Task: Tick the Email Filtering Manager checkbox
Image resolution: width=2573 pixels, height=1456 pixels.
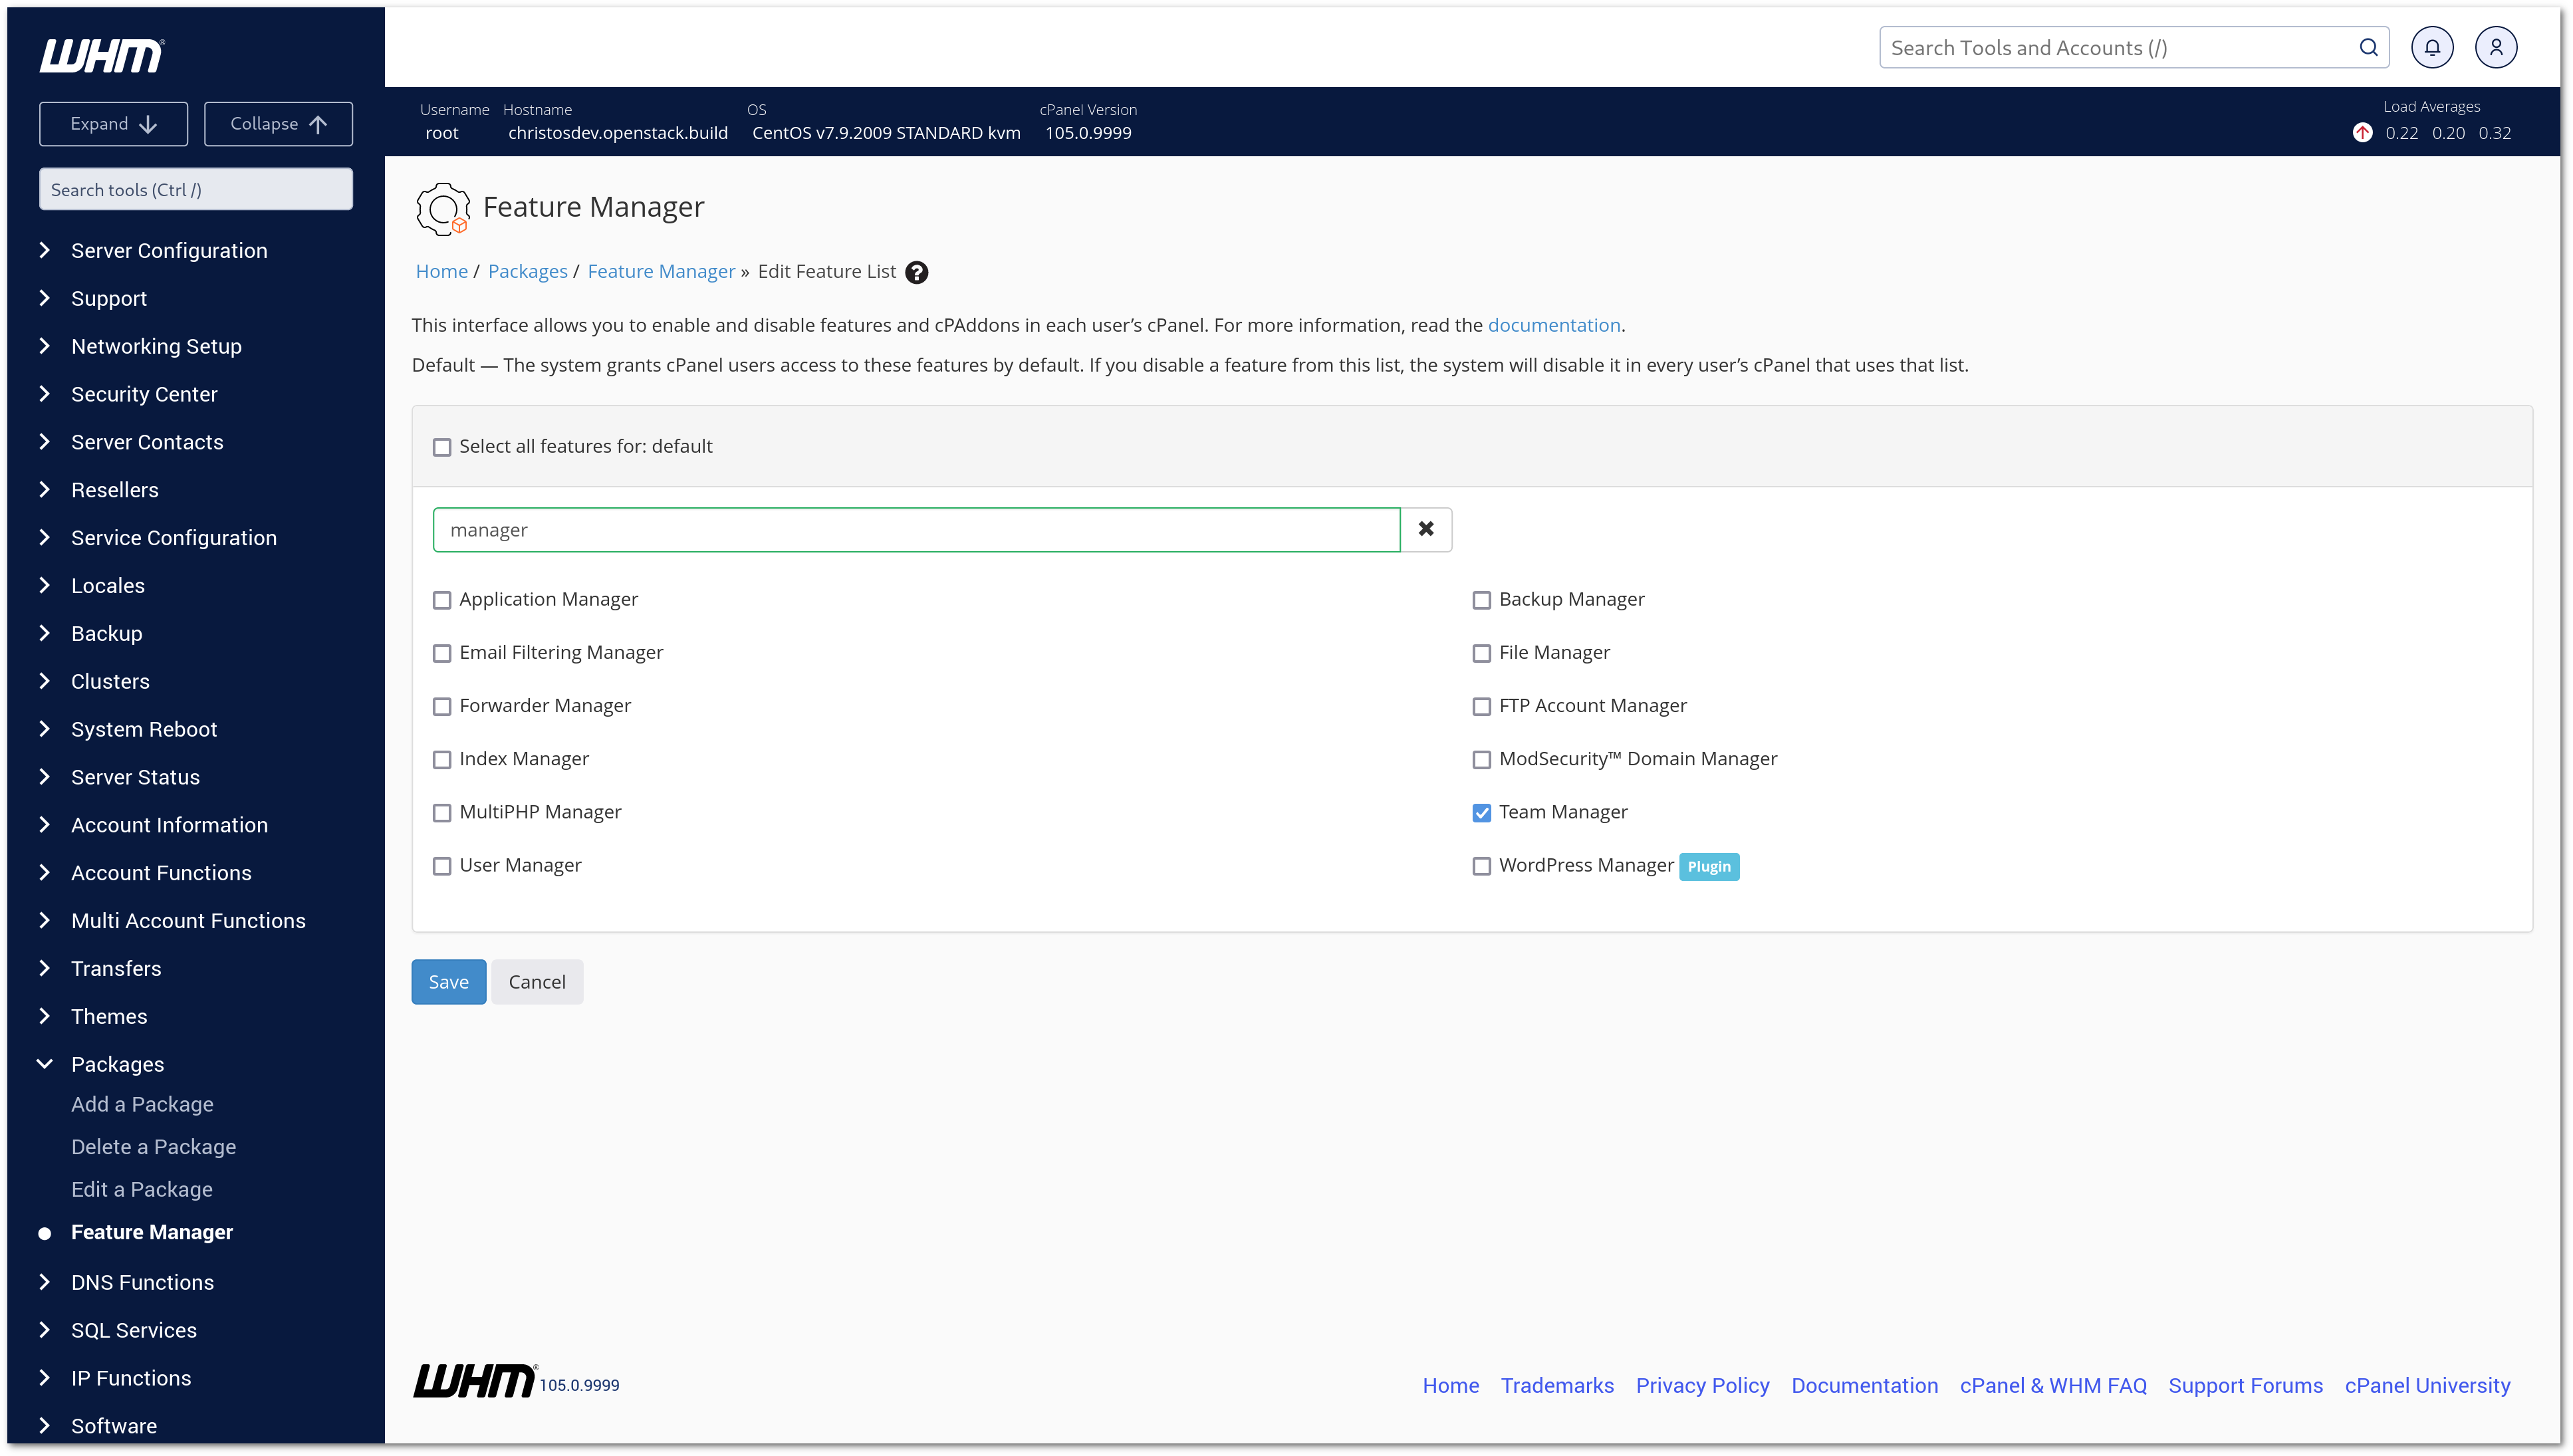Action: pyautogui.click(x=442, y=653)
